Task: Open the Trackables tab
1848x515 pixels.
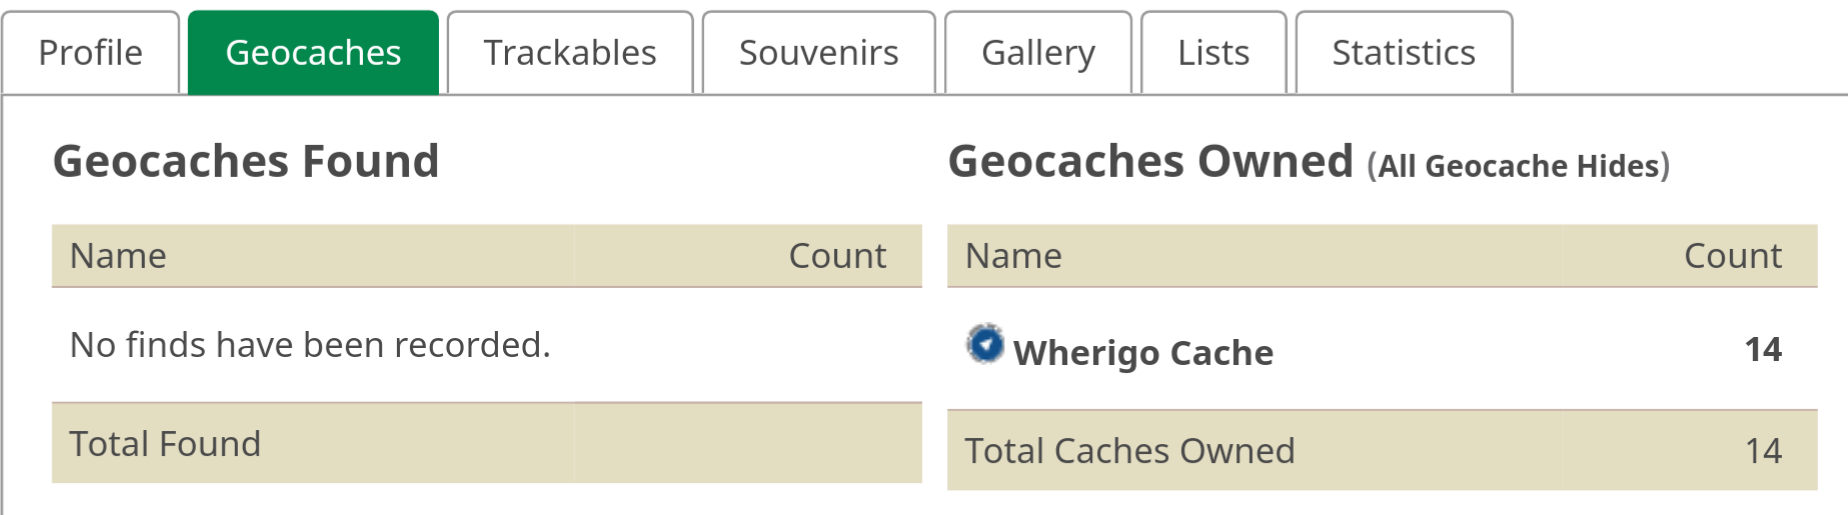Action: click(570, 53)
